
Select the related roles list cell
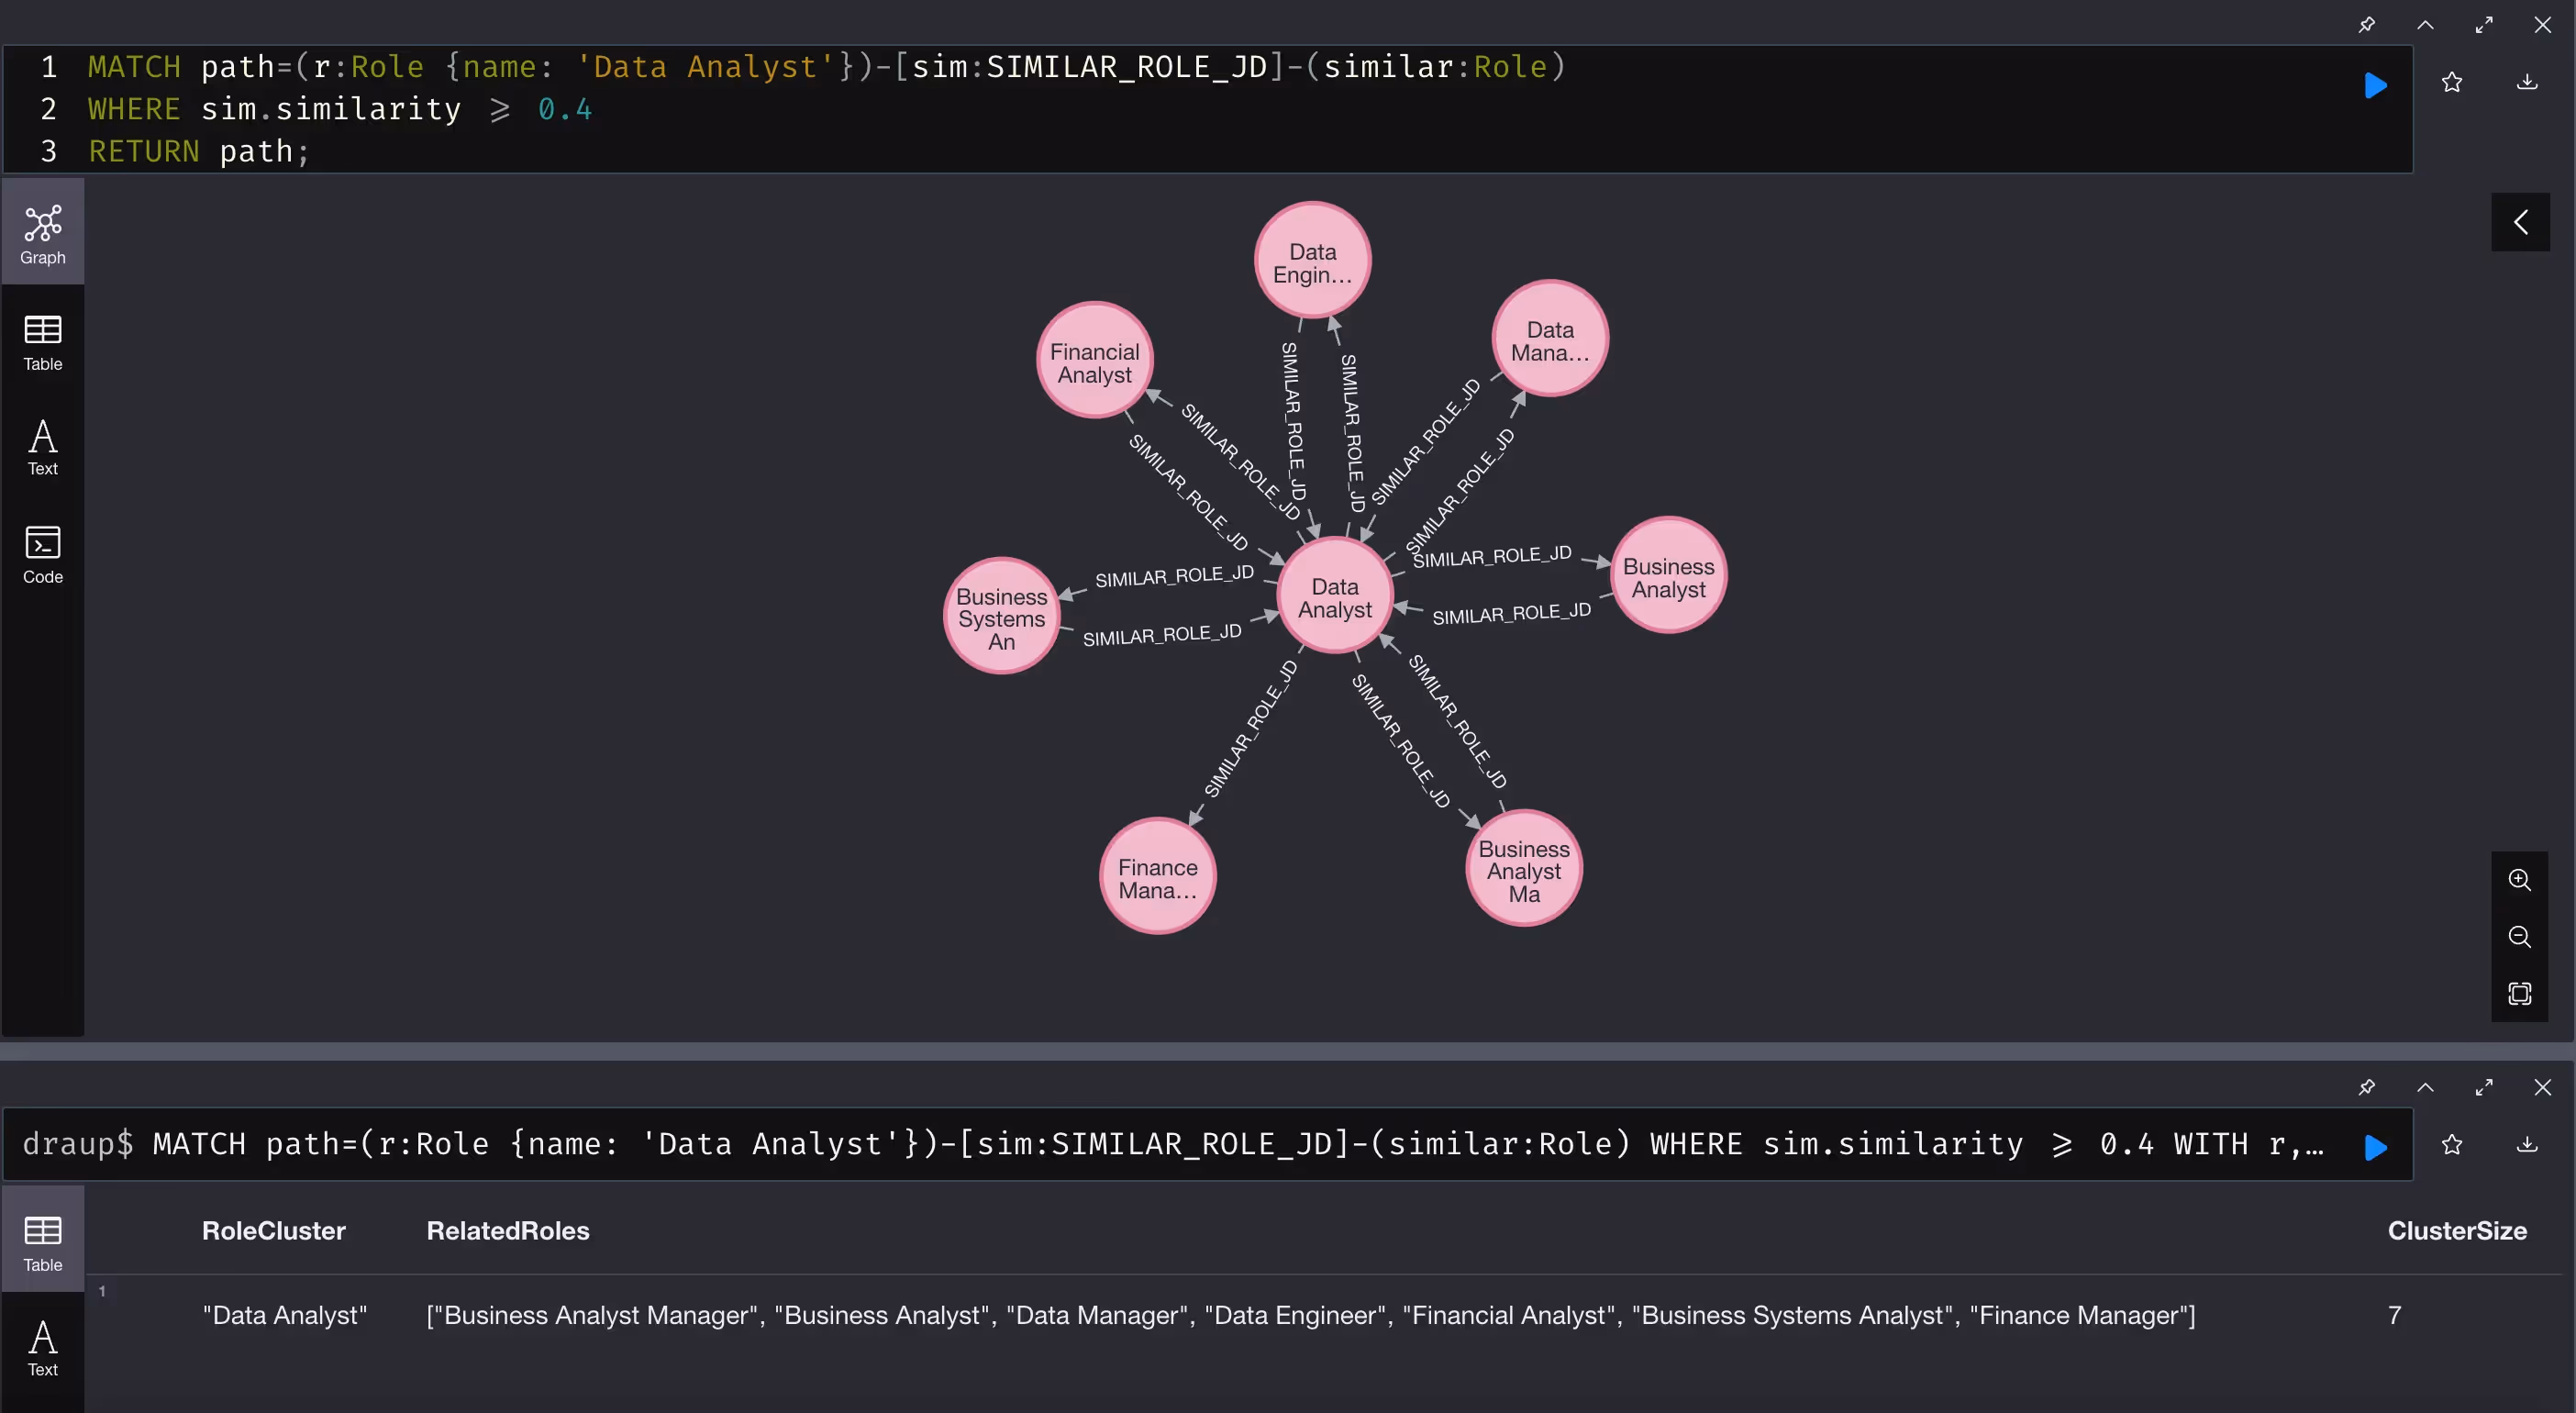(x=1310, y=1315)
